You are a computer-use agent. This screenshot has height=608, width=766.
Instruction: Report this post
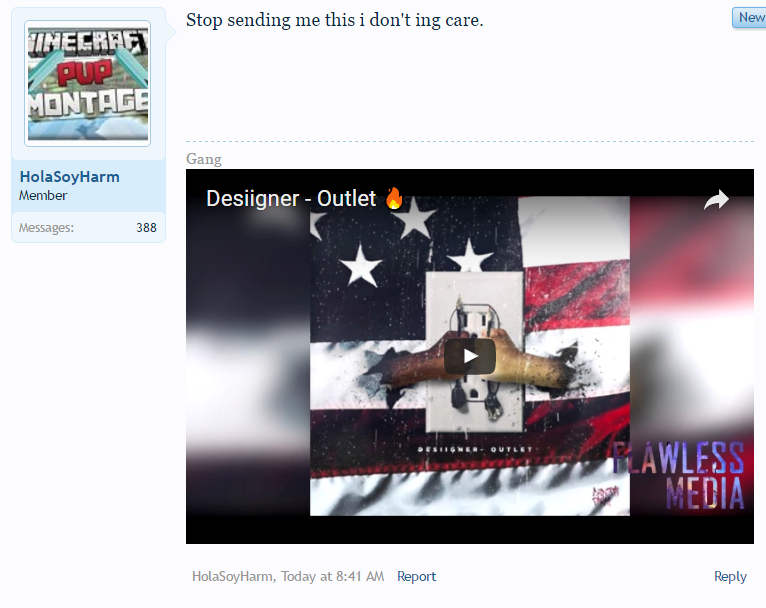(x=416, y=576)
